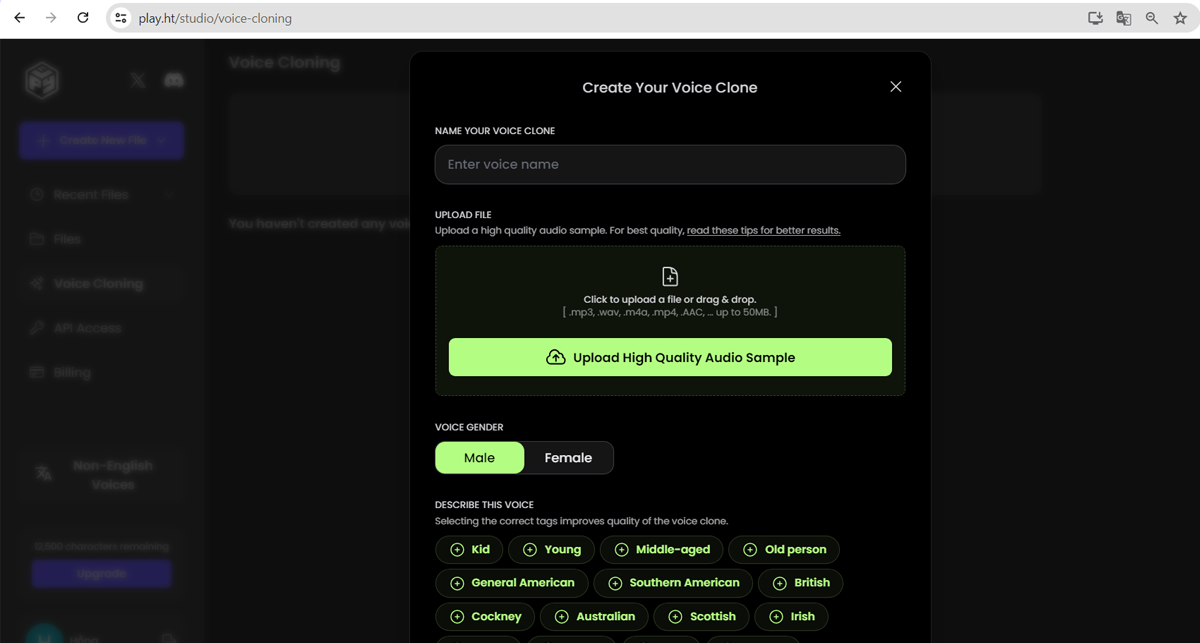Add the Australian accent tag
Image resolution: width=1200 pixels, height=643 pixels.
[x=594, y=617]
